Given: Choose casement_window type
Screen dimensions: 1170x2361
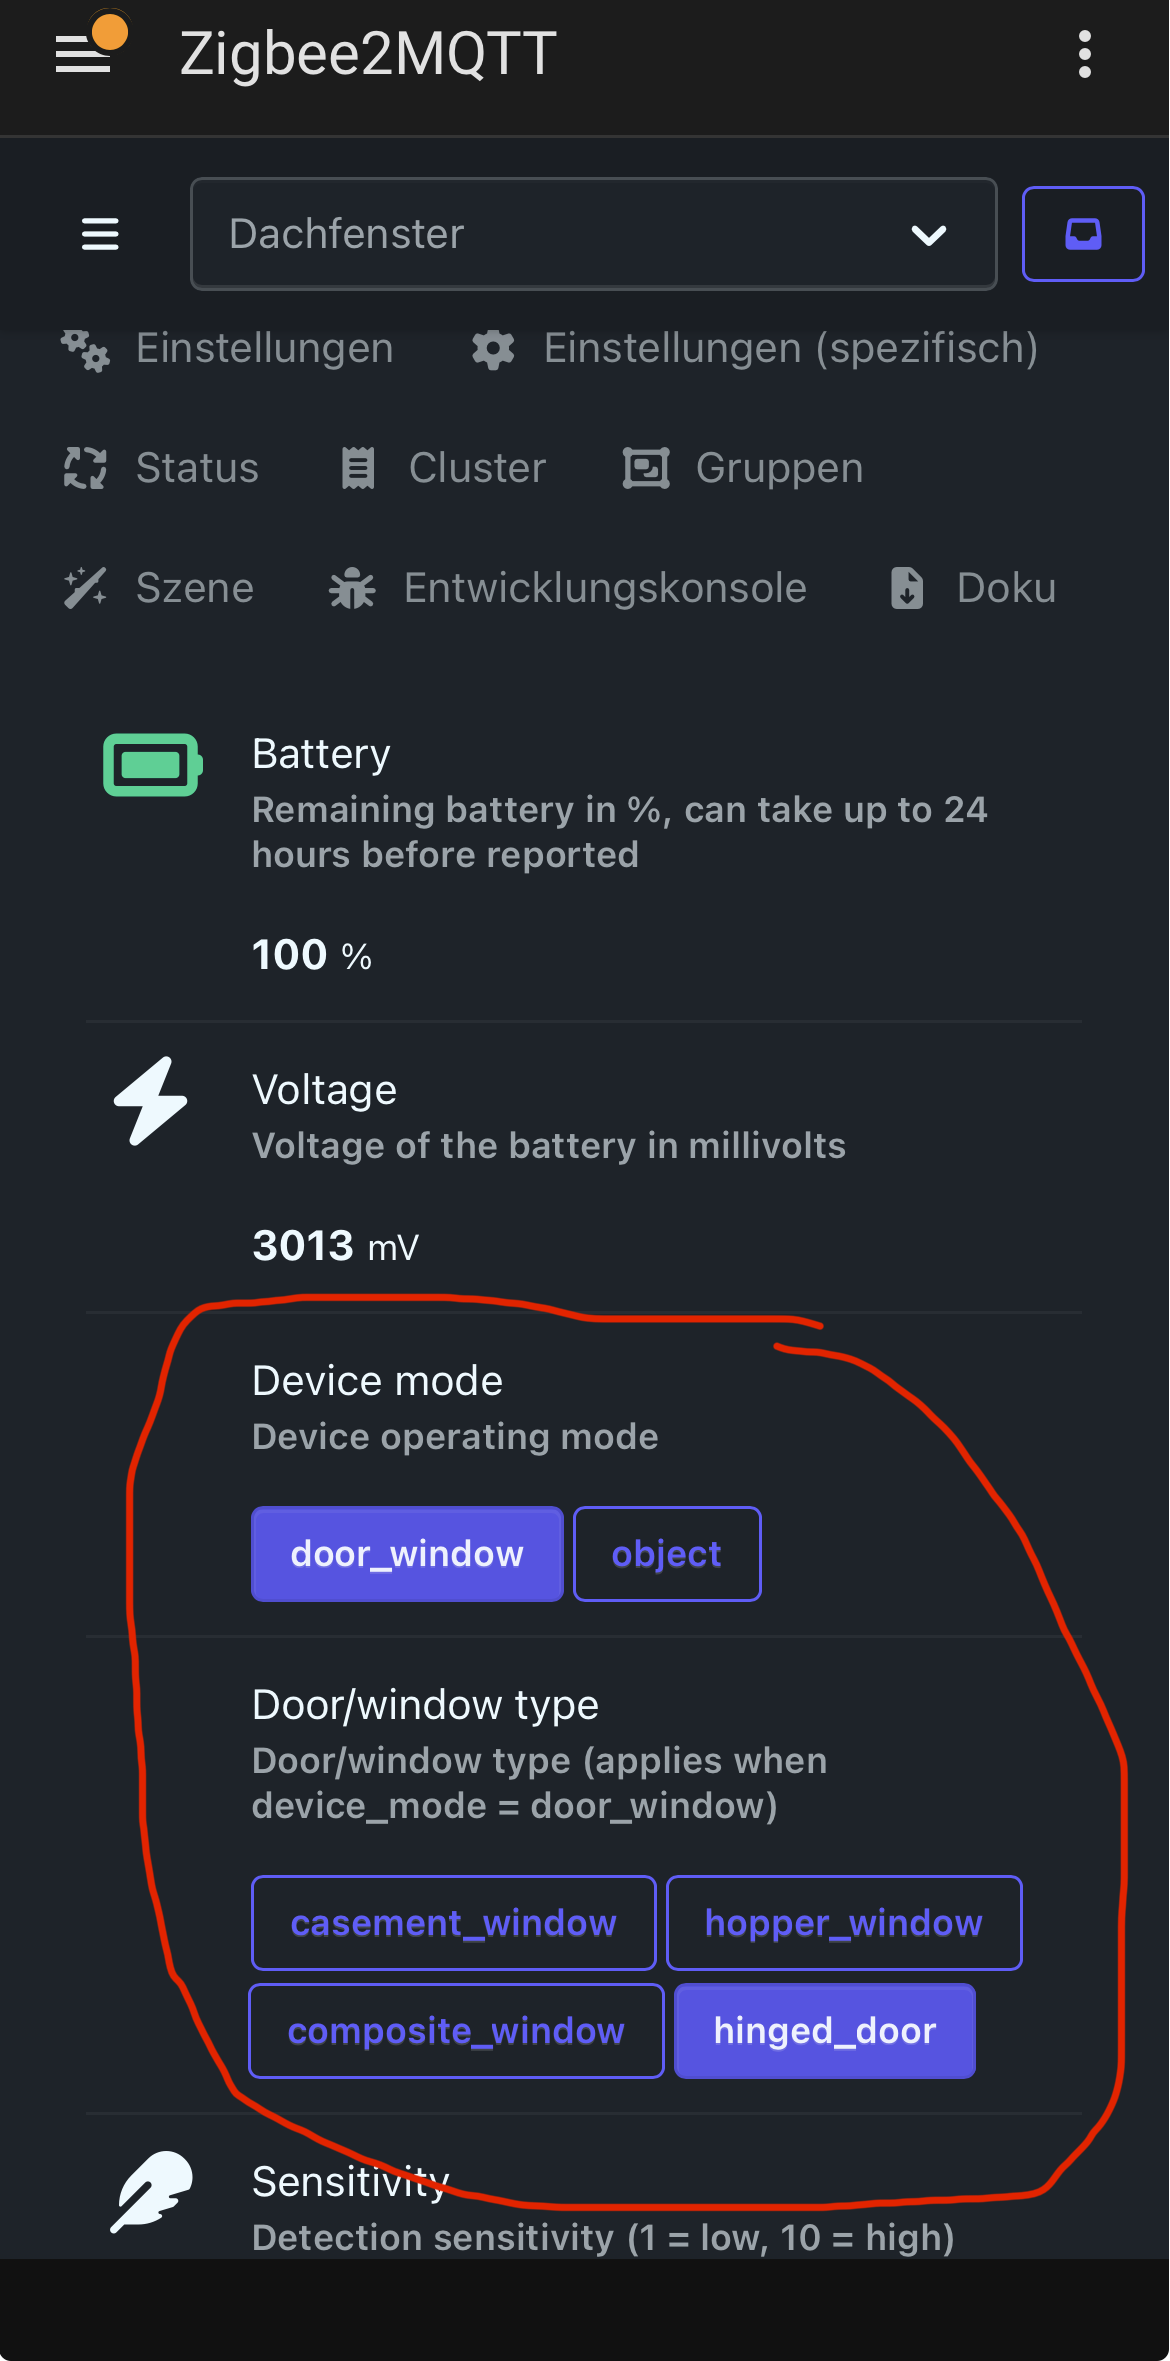Looking at the screenshot, I should pyautogui.click(x=454, y=1923).
